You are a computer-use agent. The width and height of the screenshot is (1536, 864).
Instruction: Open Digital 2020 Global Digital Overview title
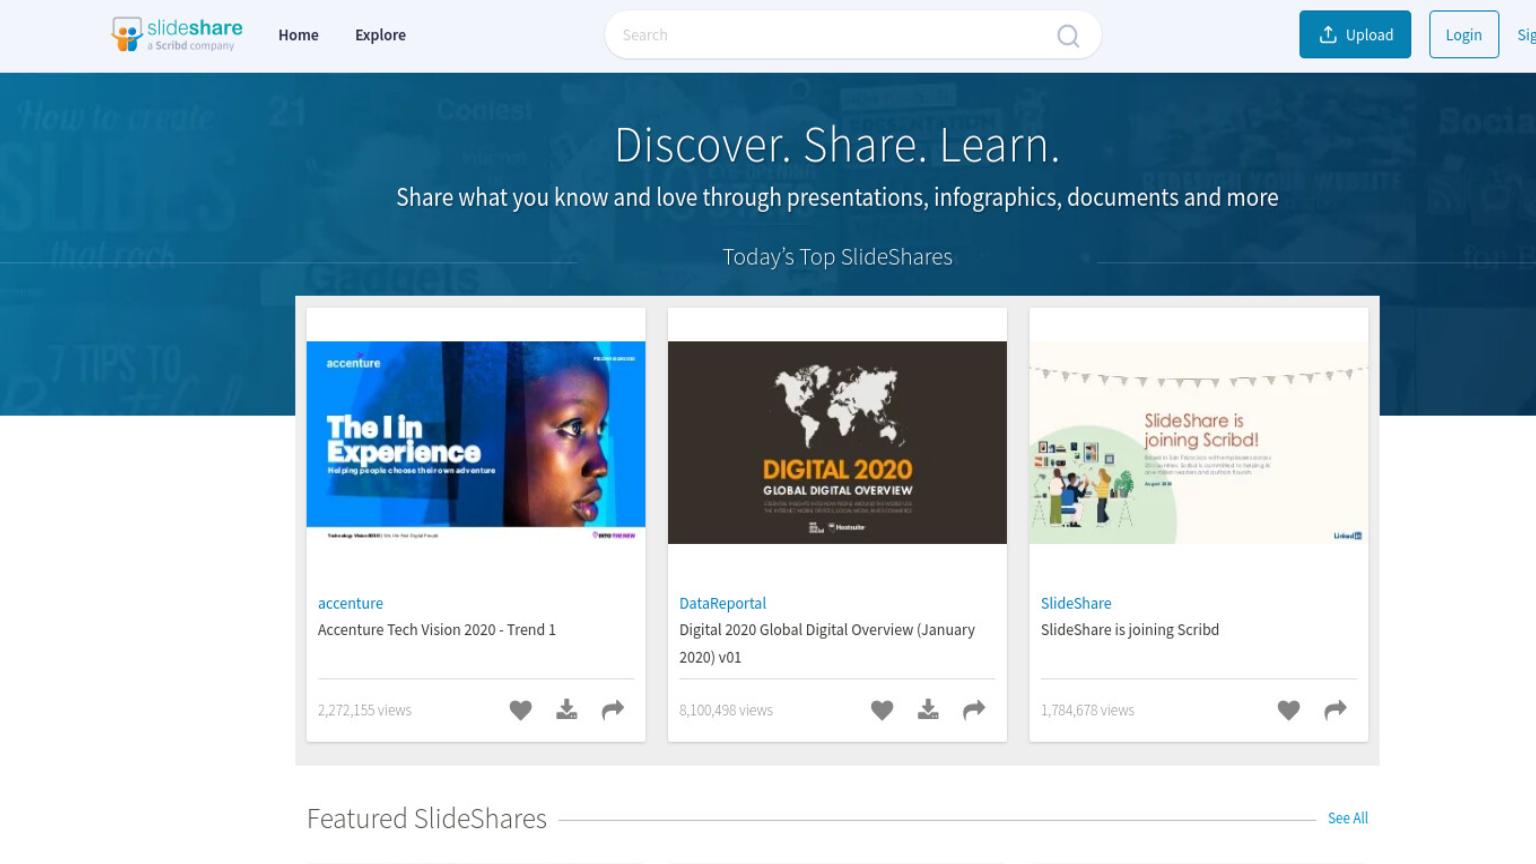[827, 643]
